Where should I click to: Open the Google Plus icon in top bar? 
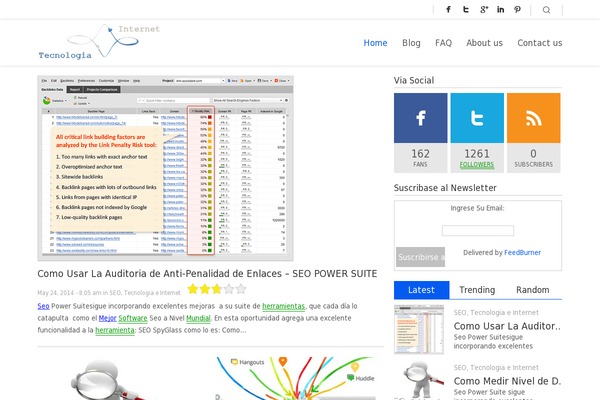click(x=484, y=10)
